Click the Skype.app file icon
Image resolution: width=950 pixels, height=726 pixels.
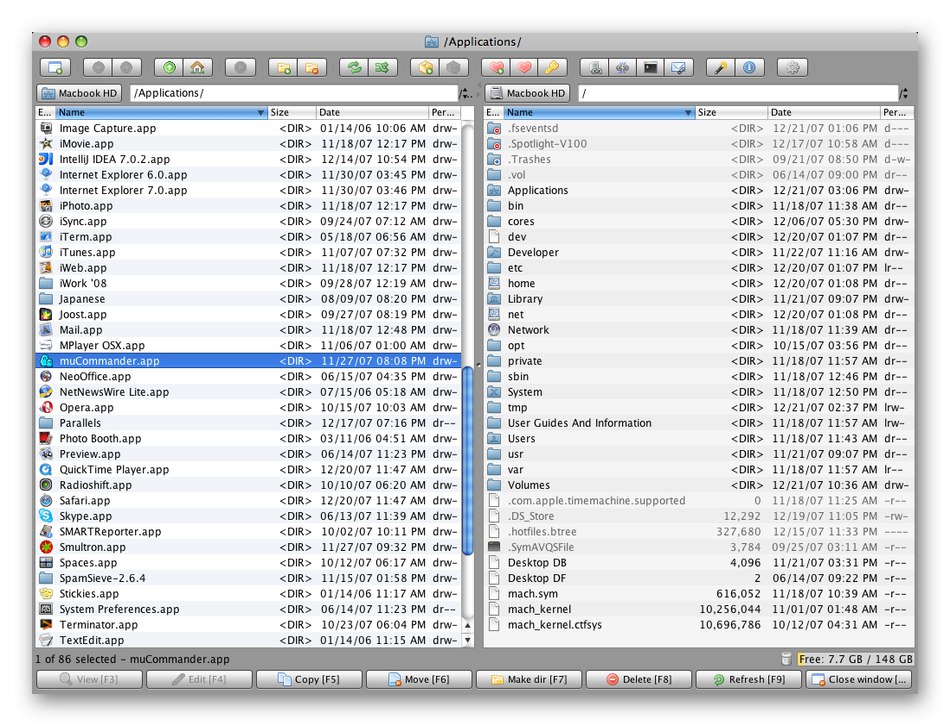[46, 516]
